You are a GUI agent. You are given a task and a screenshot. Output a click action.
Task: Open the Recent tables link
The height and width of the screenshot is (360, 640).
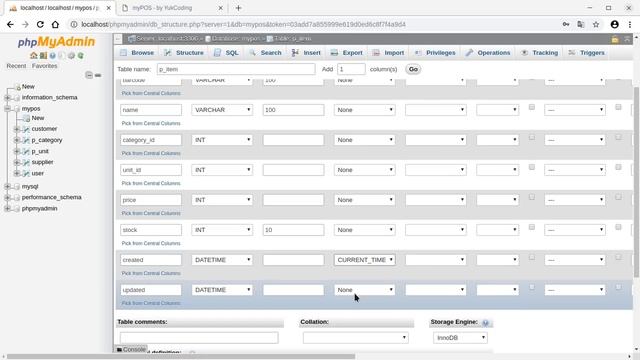click(16, 66)
